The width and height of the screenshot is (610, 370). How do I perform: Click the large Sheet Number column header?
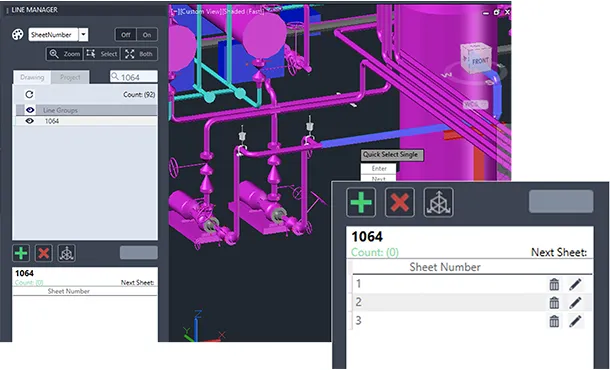(445, 267)
